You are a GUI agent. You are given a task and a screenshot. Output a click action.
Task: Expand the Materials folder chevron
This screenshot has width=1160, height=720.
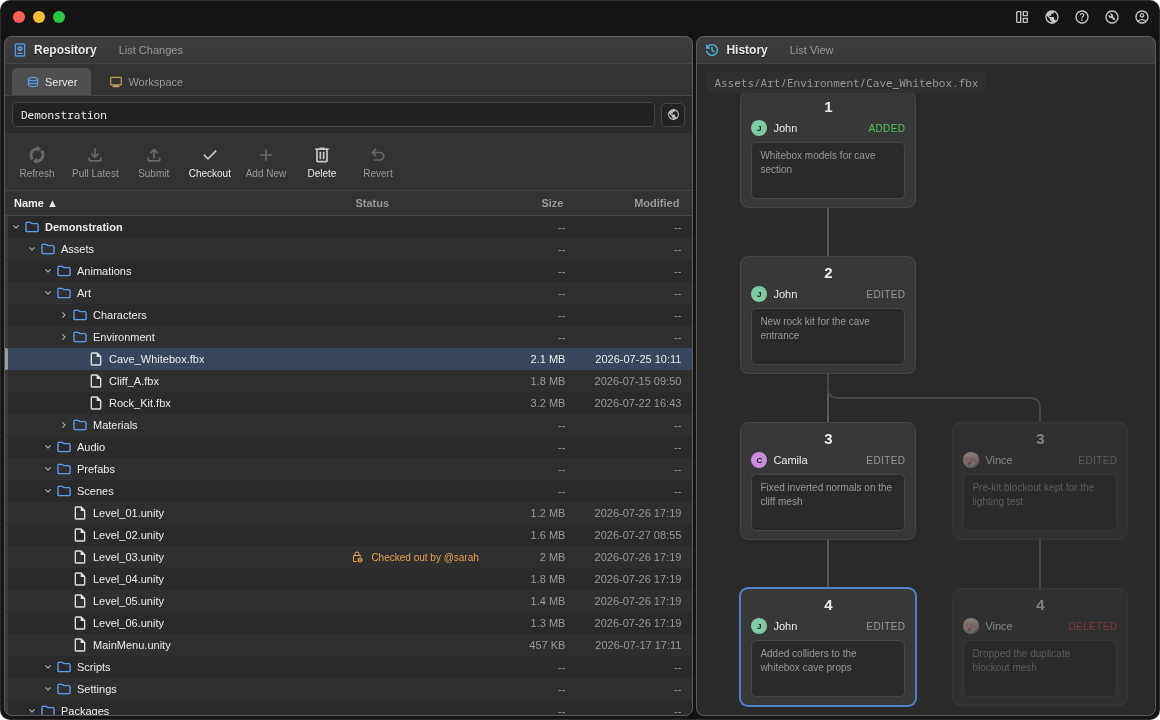click(64, 425)
